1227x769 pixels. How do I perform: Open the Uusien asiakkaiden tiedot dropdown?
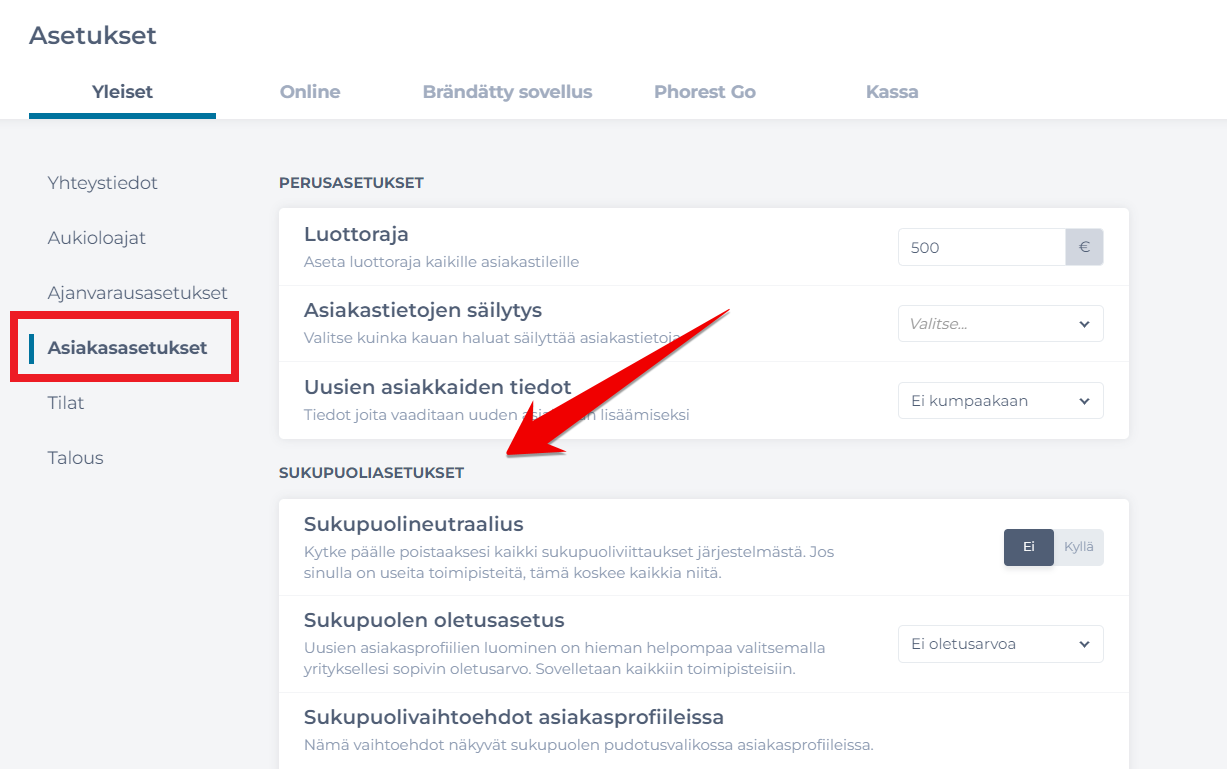pos(1000,400)
